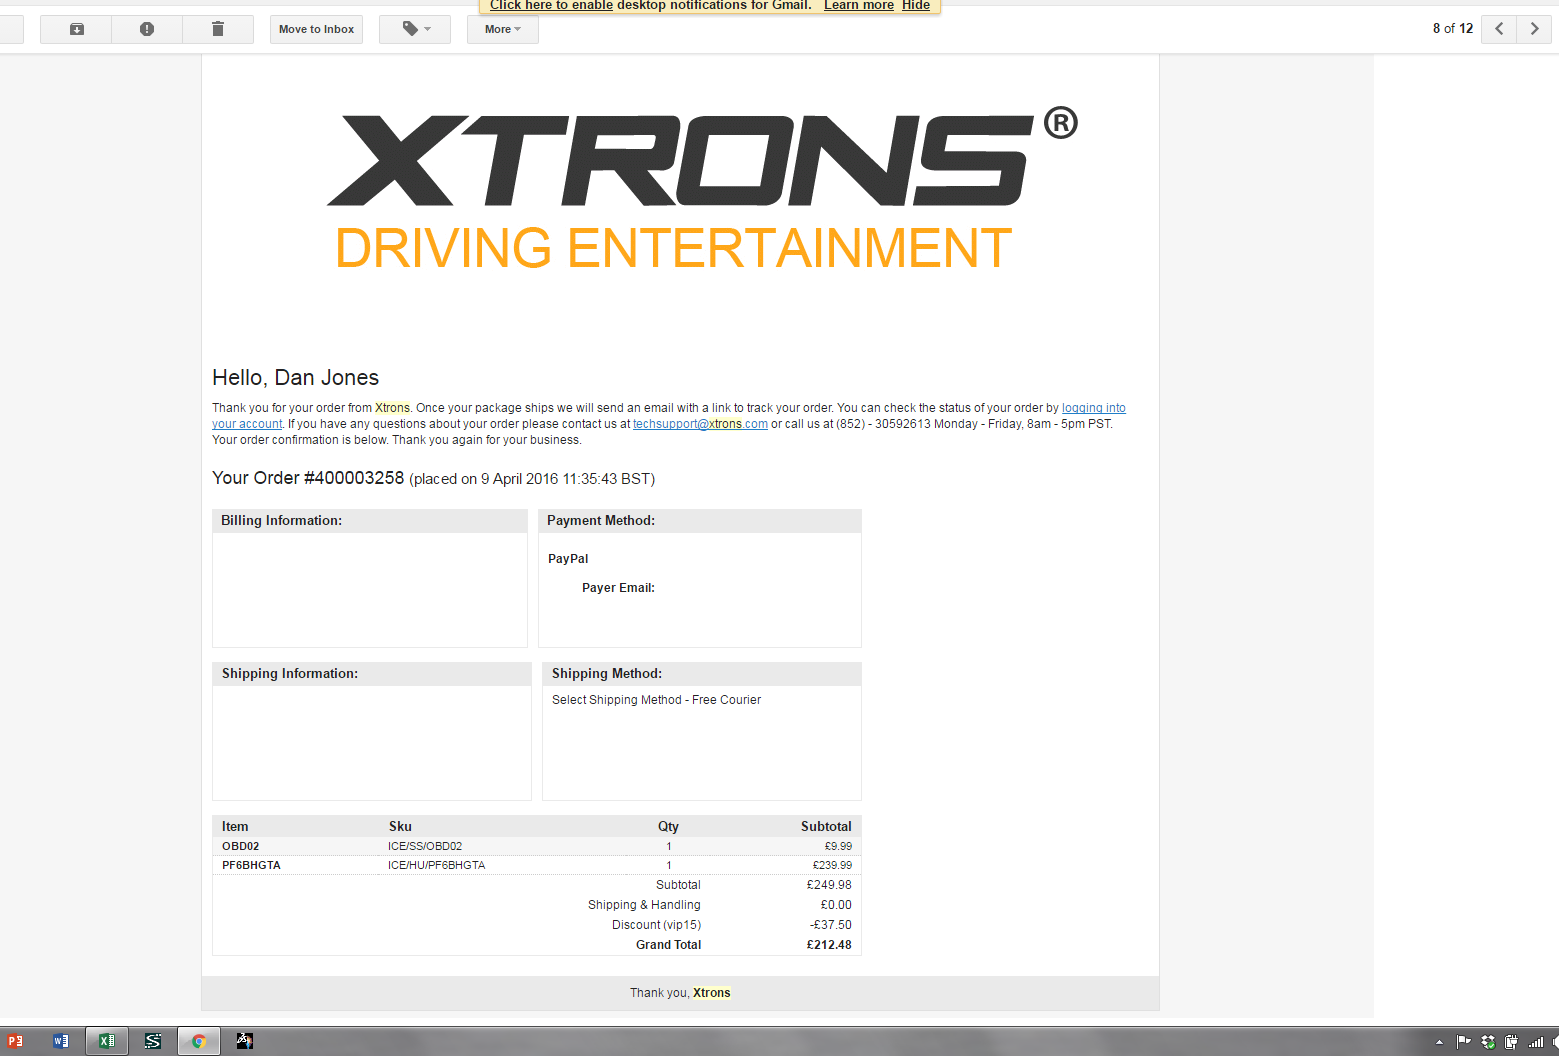Switch to Excel in the taskbar
The height and width of the screenshot is (1056, 1559).
click(107, 1041)
